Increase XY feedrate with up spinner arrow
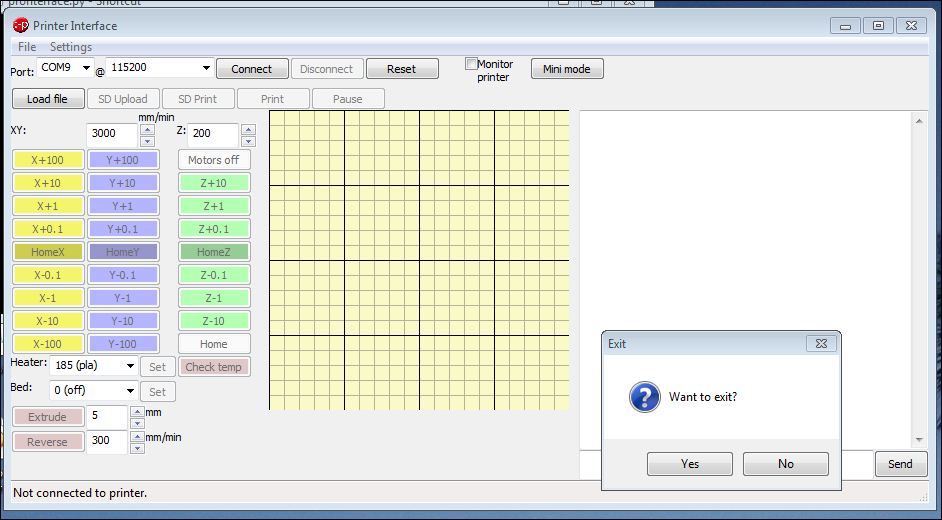 coord(147,129)
